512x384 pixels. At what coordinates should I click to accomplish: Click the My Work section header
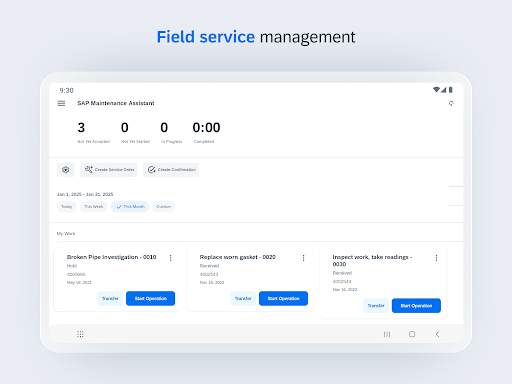tap(66, 234)
